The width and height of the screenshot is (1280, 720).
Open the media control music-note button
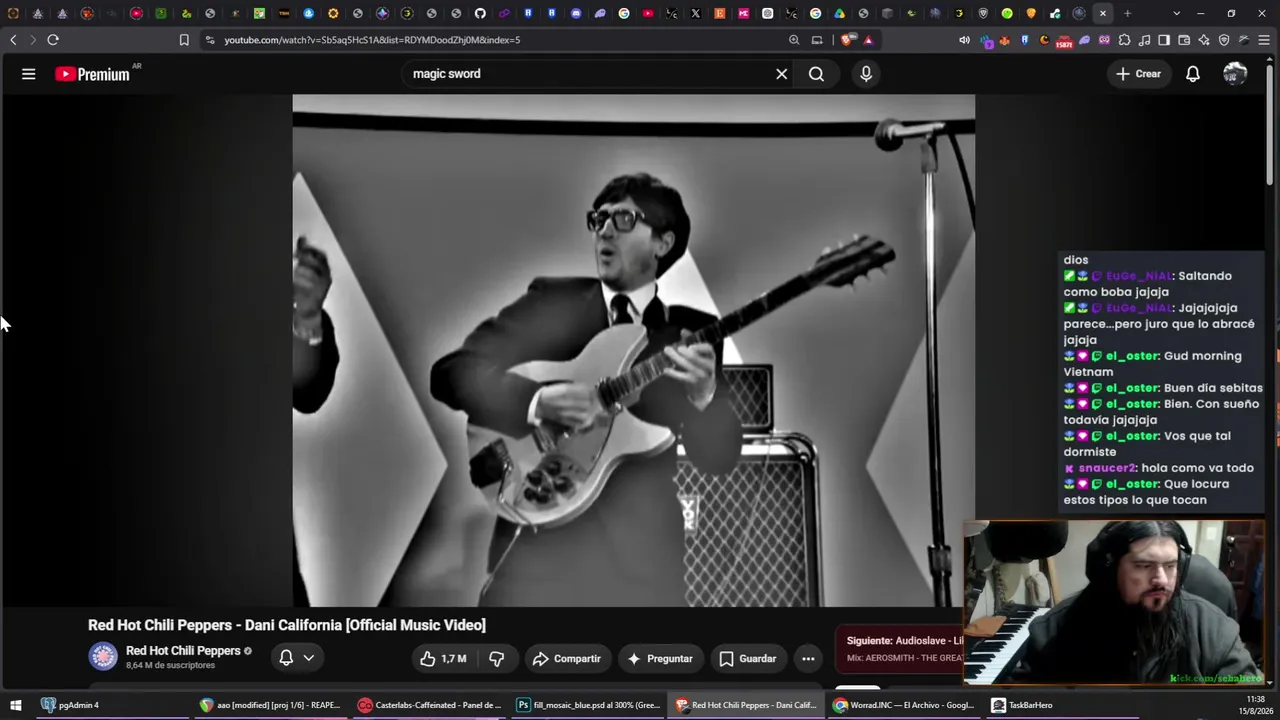coord(1144,40)
